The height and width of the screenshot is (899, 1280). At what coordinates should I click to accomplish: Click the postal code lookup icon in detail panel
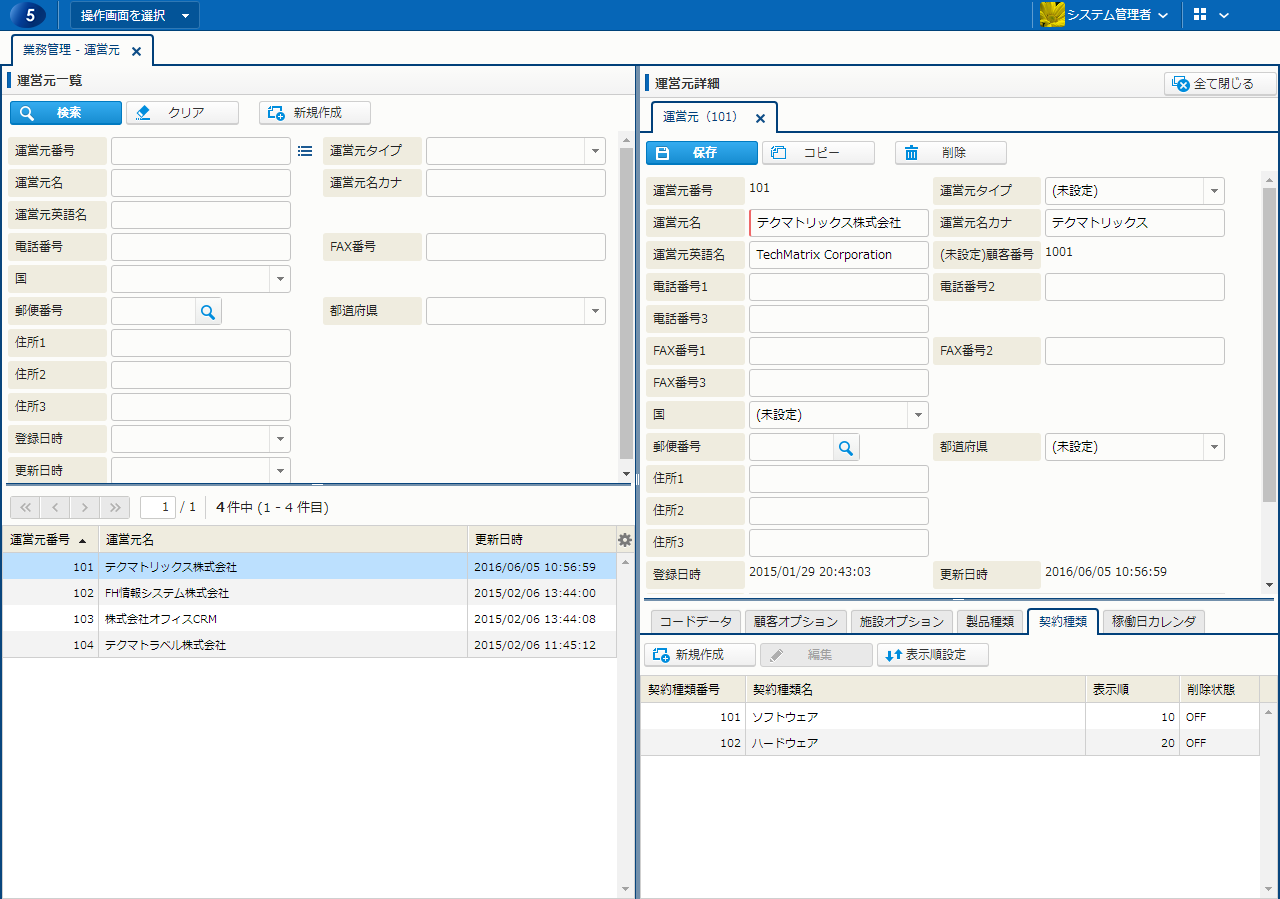point(846,448)
